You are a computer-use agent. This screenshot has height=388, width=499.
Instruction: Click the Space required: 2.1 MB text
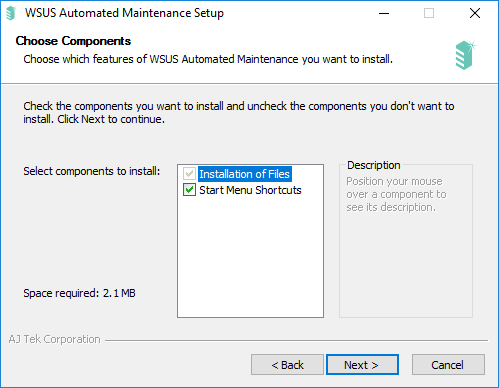coord(79,293)
